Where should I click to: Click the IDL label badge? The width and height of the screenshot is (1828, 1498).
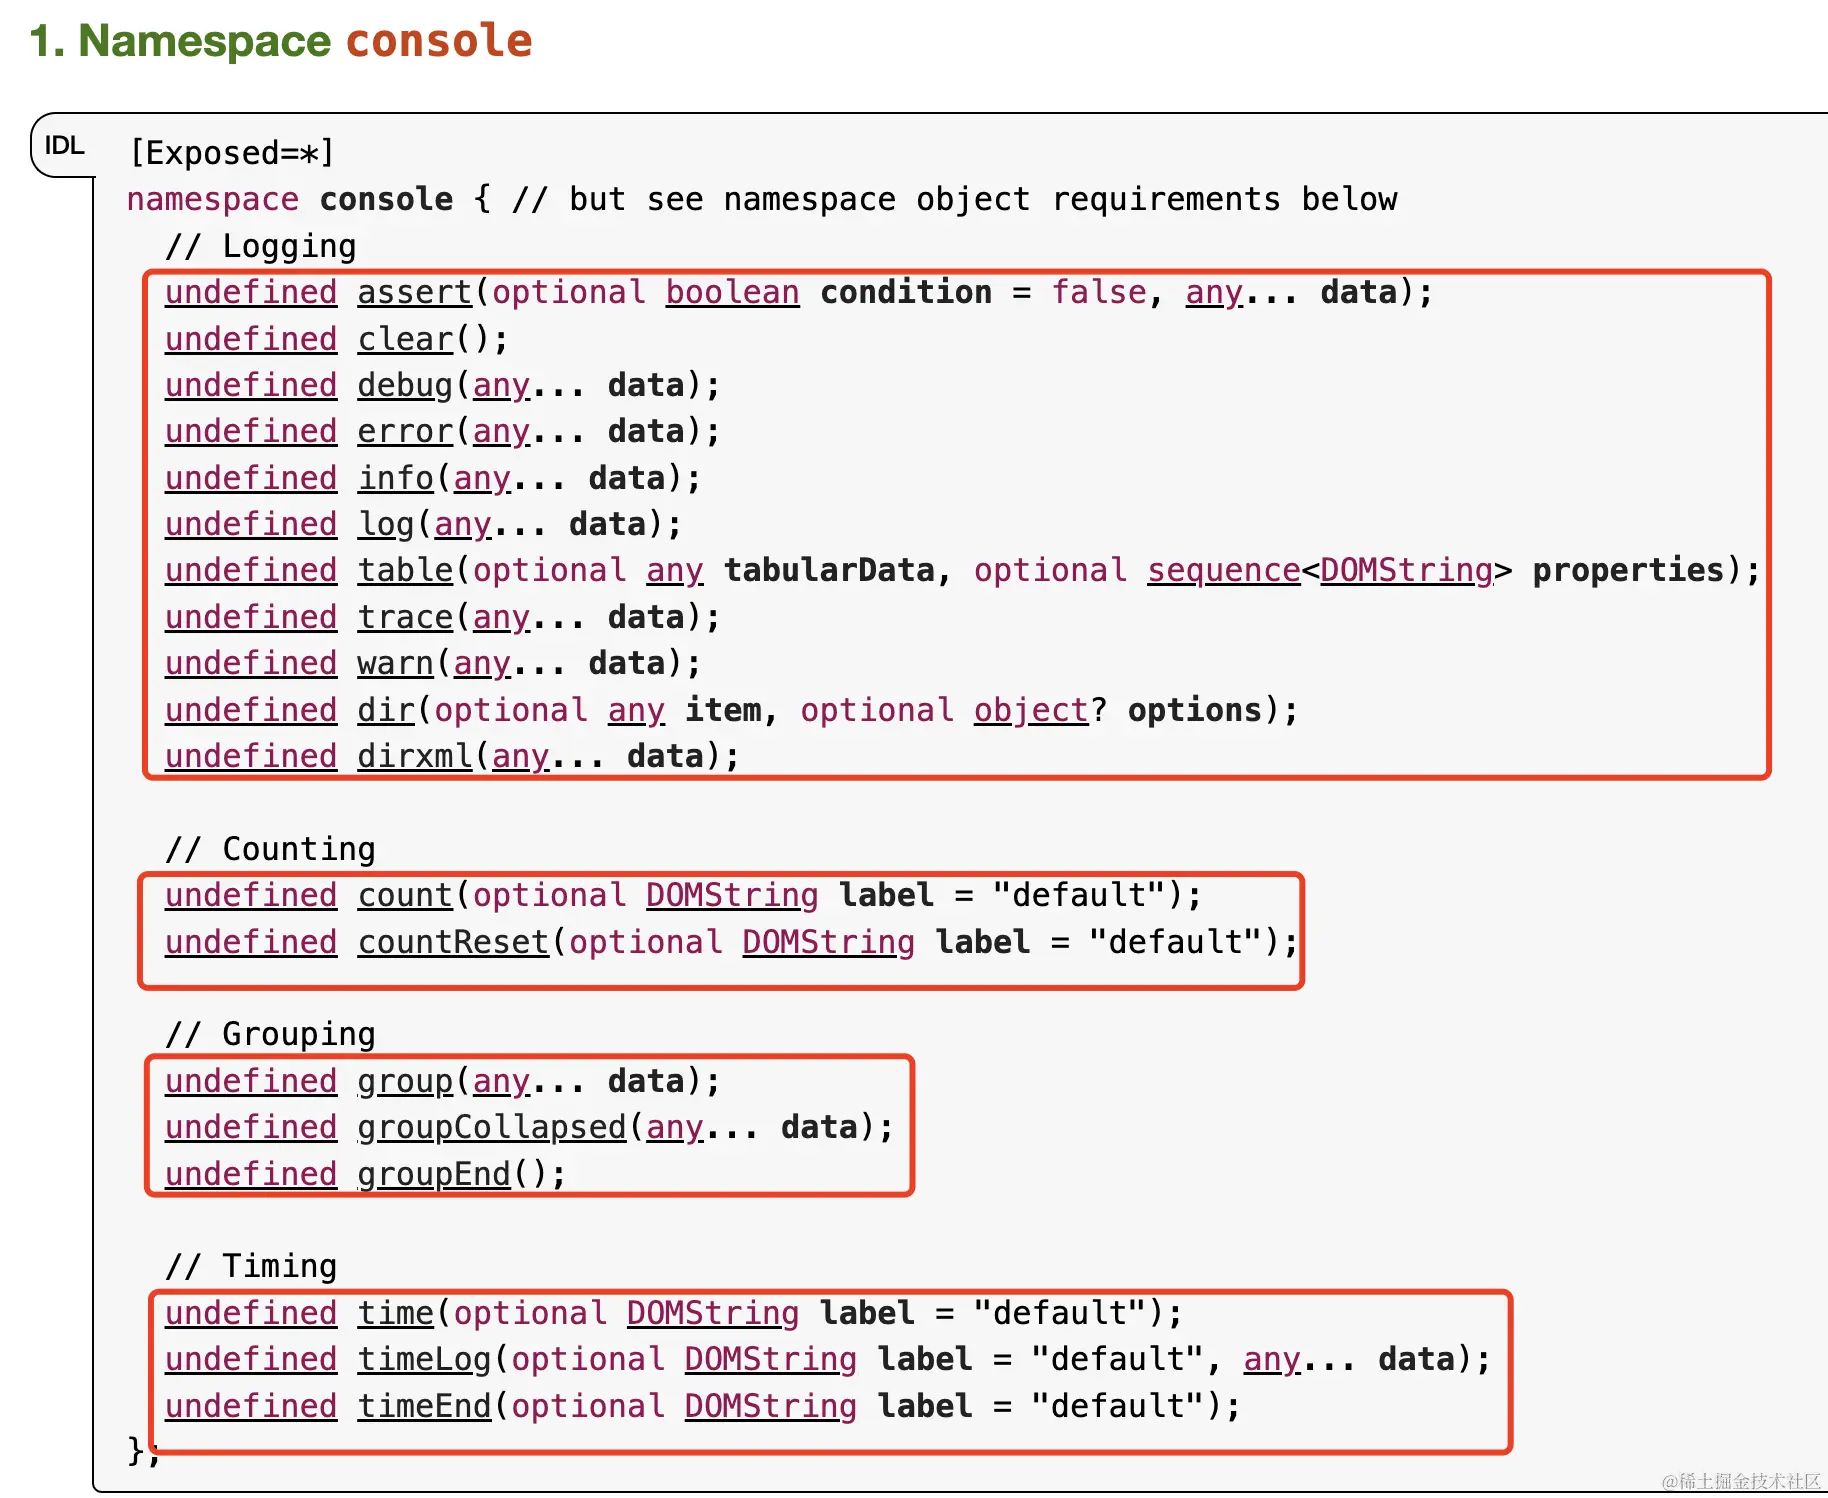click(x=64, y=146)
